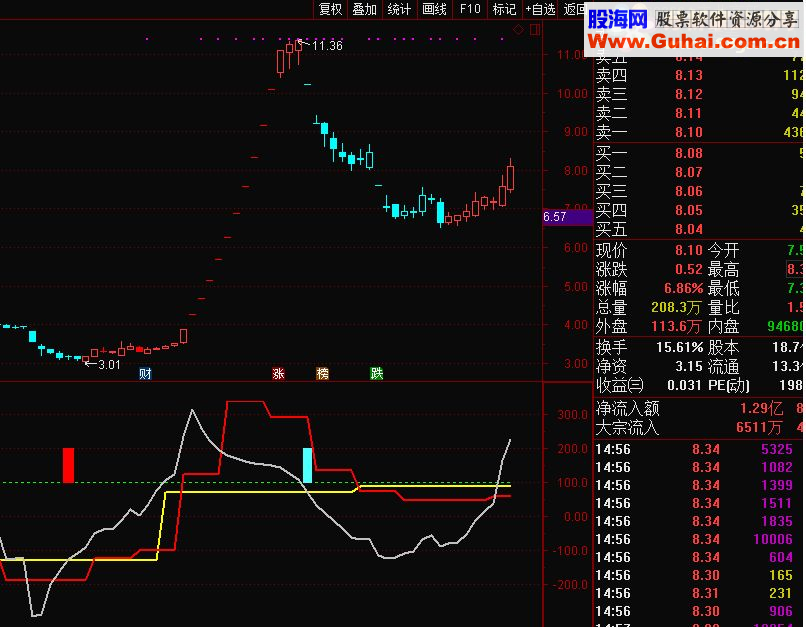Click the 股本 label
Screen dimensions: 806x627
pos(723,347)
